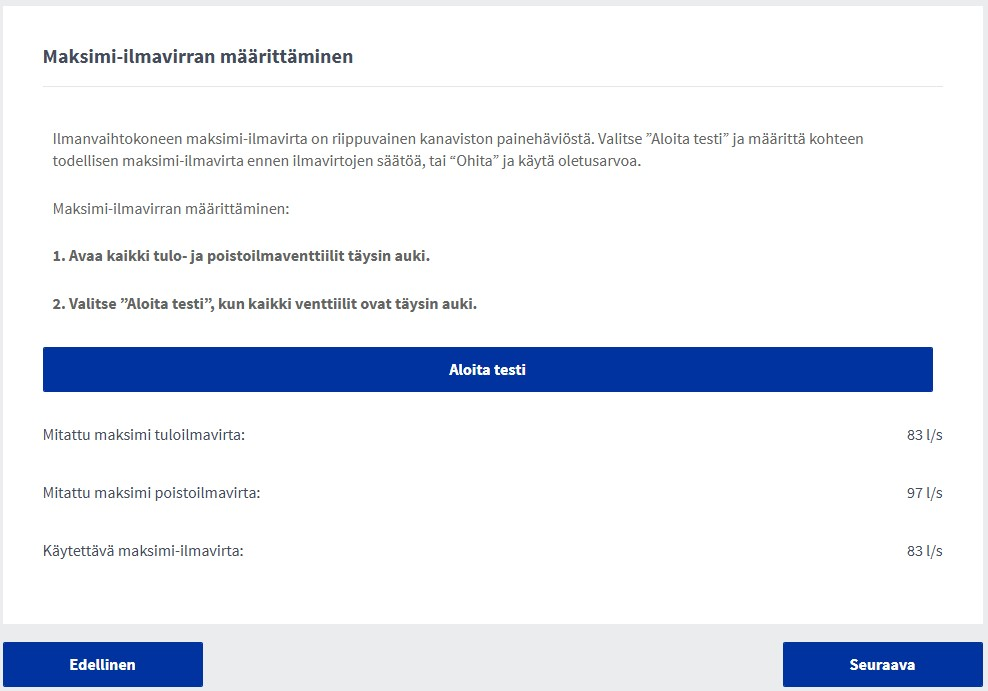
Task: Click the Käytettävä maksimi-ilmavirta value 83 l/s
Action: (x=924, y=551)
